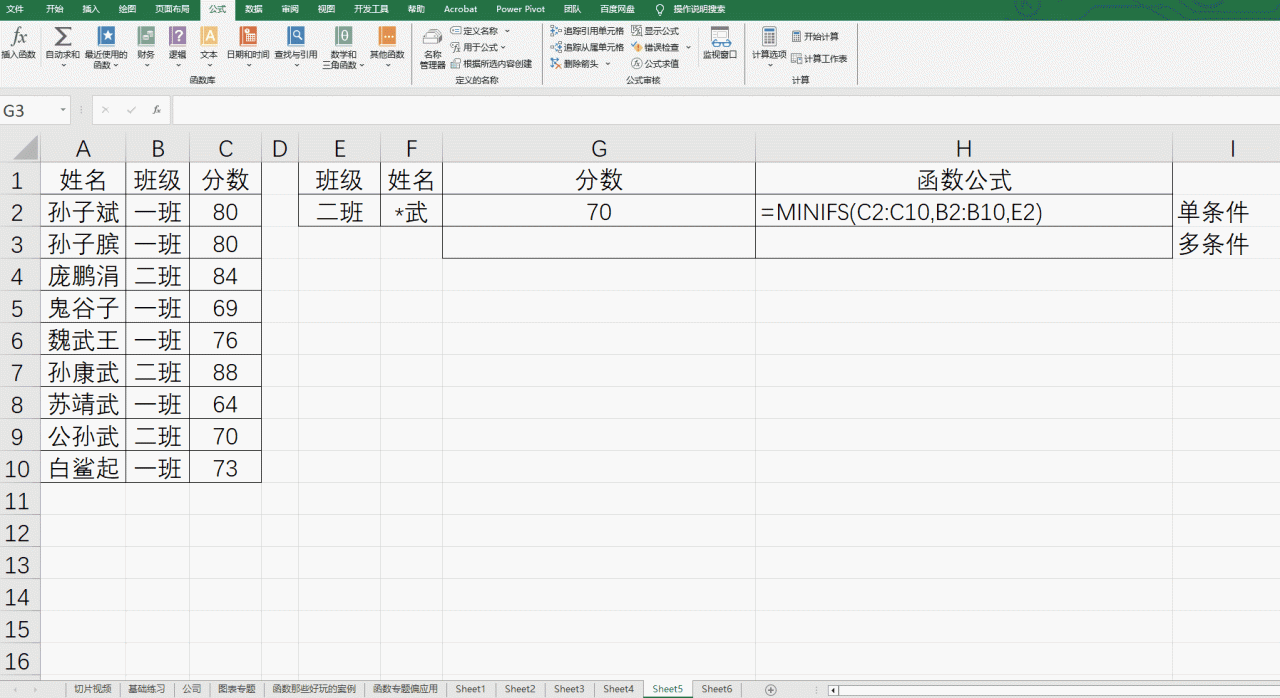
Task: Switch to the 插入 ribbon tab
Action: pos(91,8)
